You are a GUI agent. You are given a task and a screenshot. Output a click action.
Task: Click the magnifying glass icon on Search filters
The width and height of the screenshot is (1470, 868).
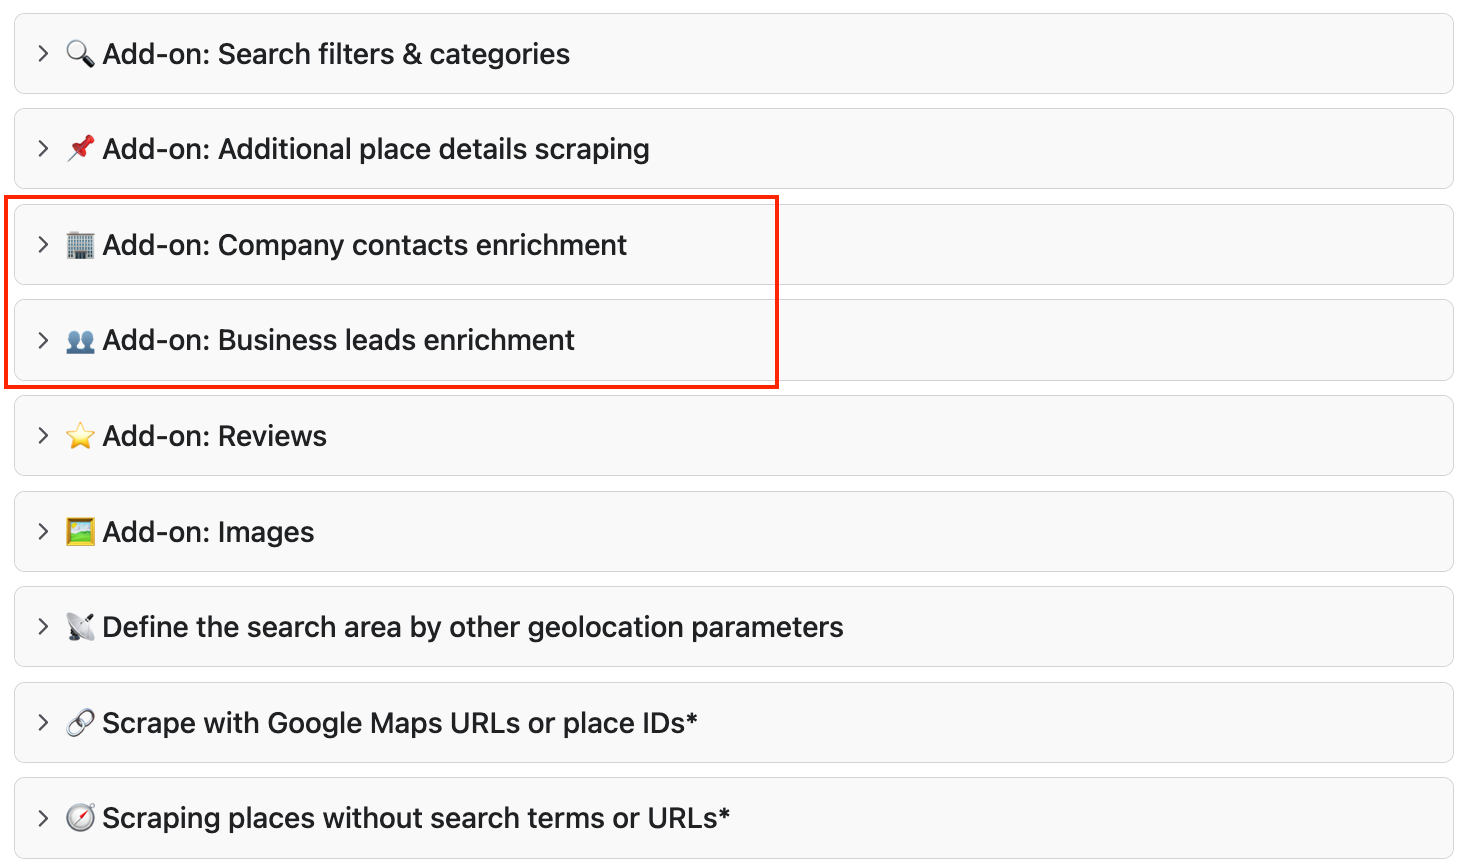[x=80, y=53]
